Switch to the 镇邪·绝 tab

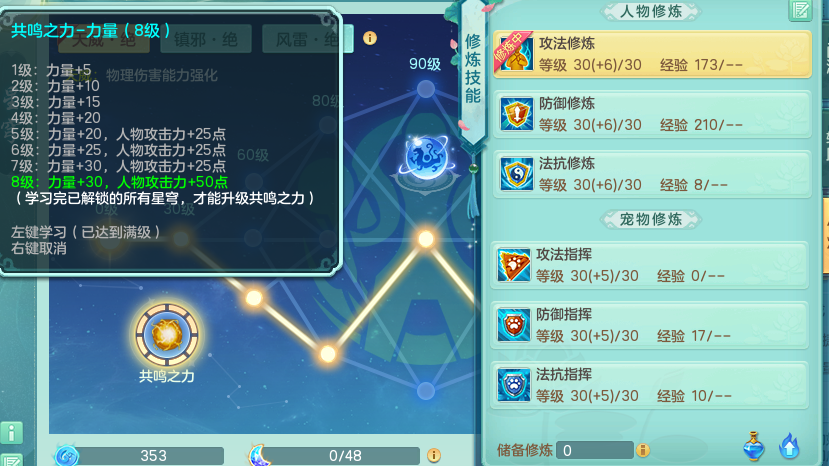coord(206,39)
